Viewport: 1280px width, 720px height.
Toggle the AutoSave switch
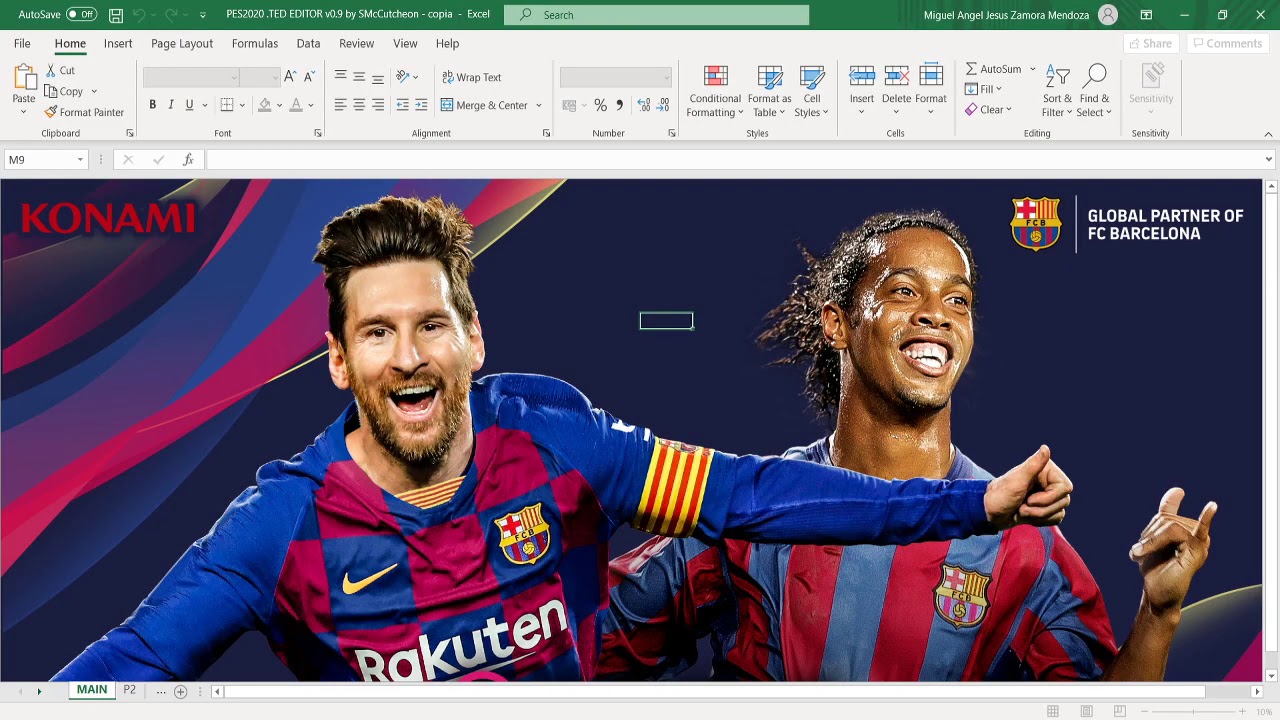tap(81, 15)
